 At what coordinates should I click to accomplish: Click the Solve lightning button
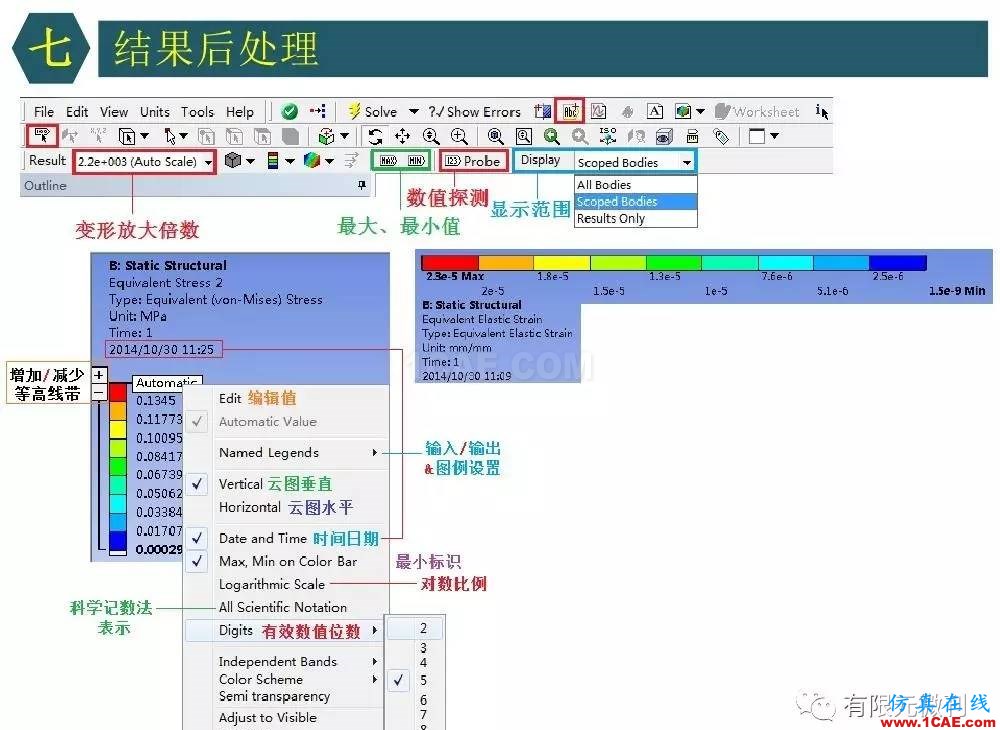tap(372, 112)
